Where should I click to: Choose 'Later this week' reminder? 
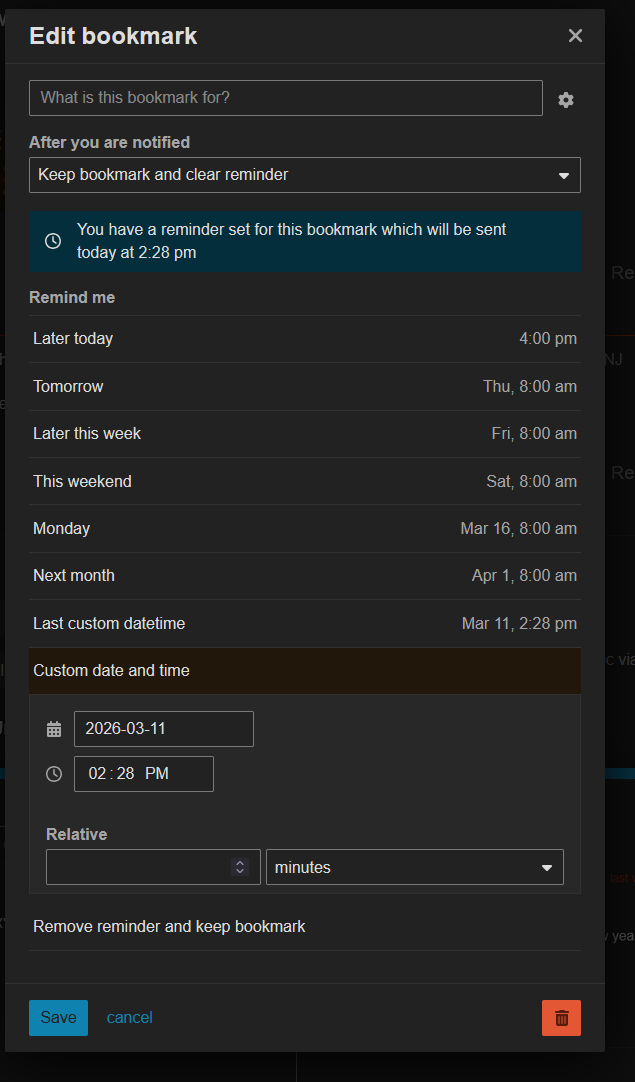(304, 434)
